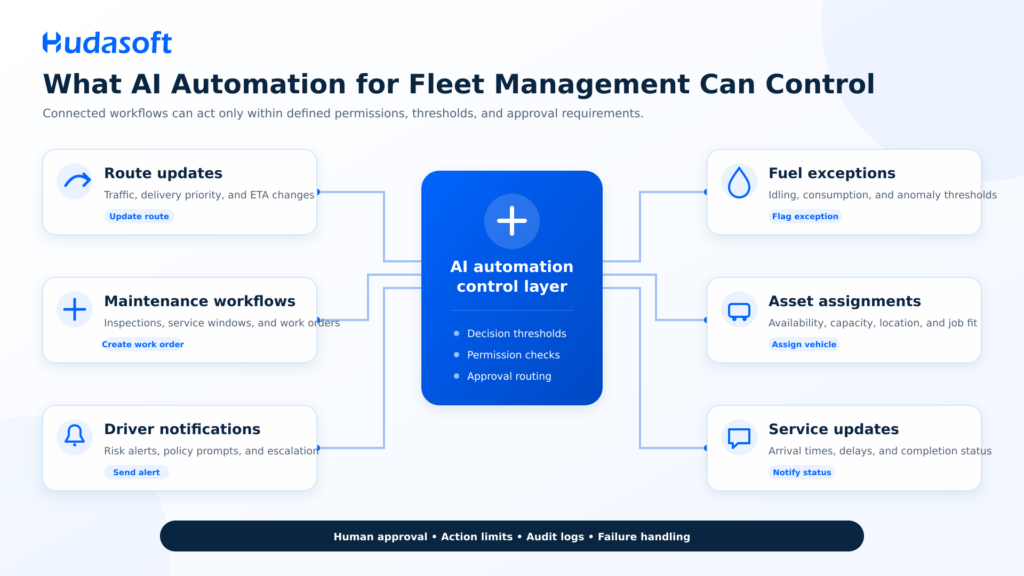
Task: Click the Assign vehicle tag
Action: (804, 344)
